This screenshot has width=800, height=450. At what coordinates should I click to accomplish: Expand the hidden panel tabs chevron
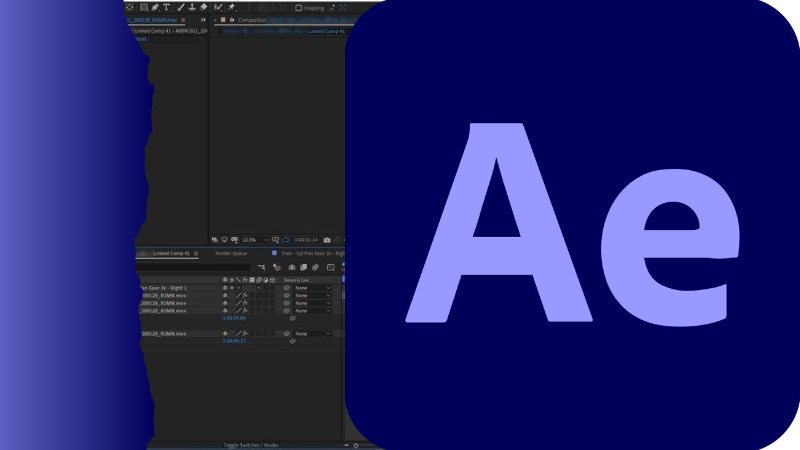click(203, 20)
